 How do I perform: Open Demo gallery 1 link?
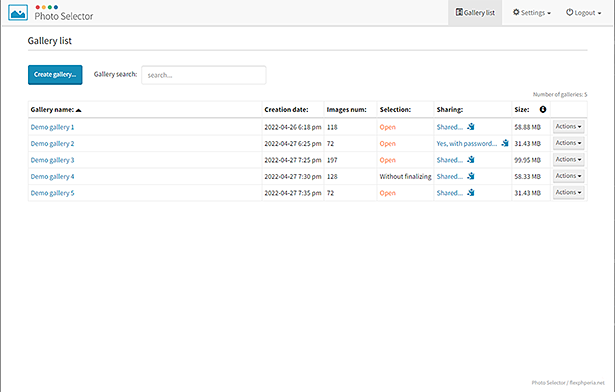pyautogui.click(x=52, y=127)
